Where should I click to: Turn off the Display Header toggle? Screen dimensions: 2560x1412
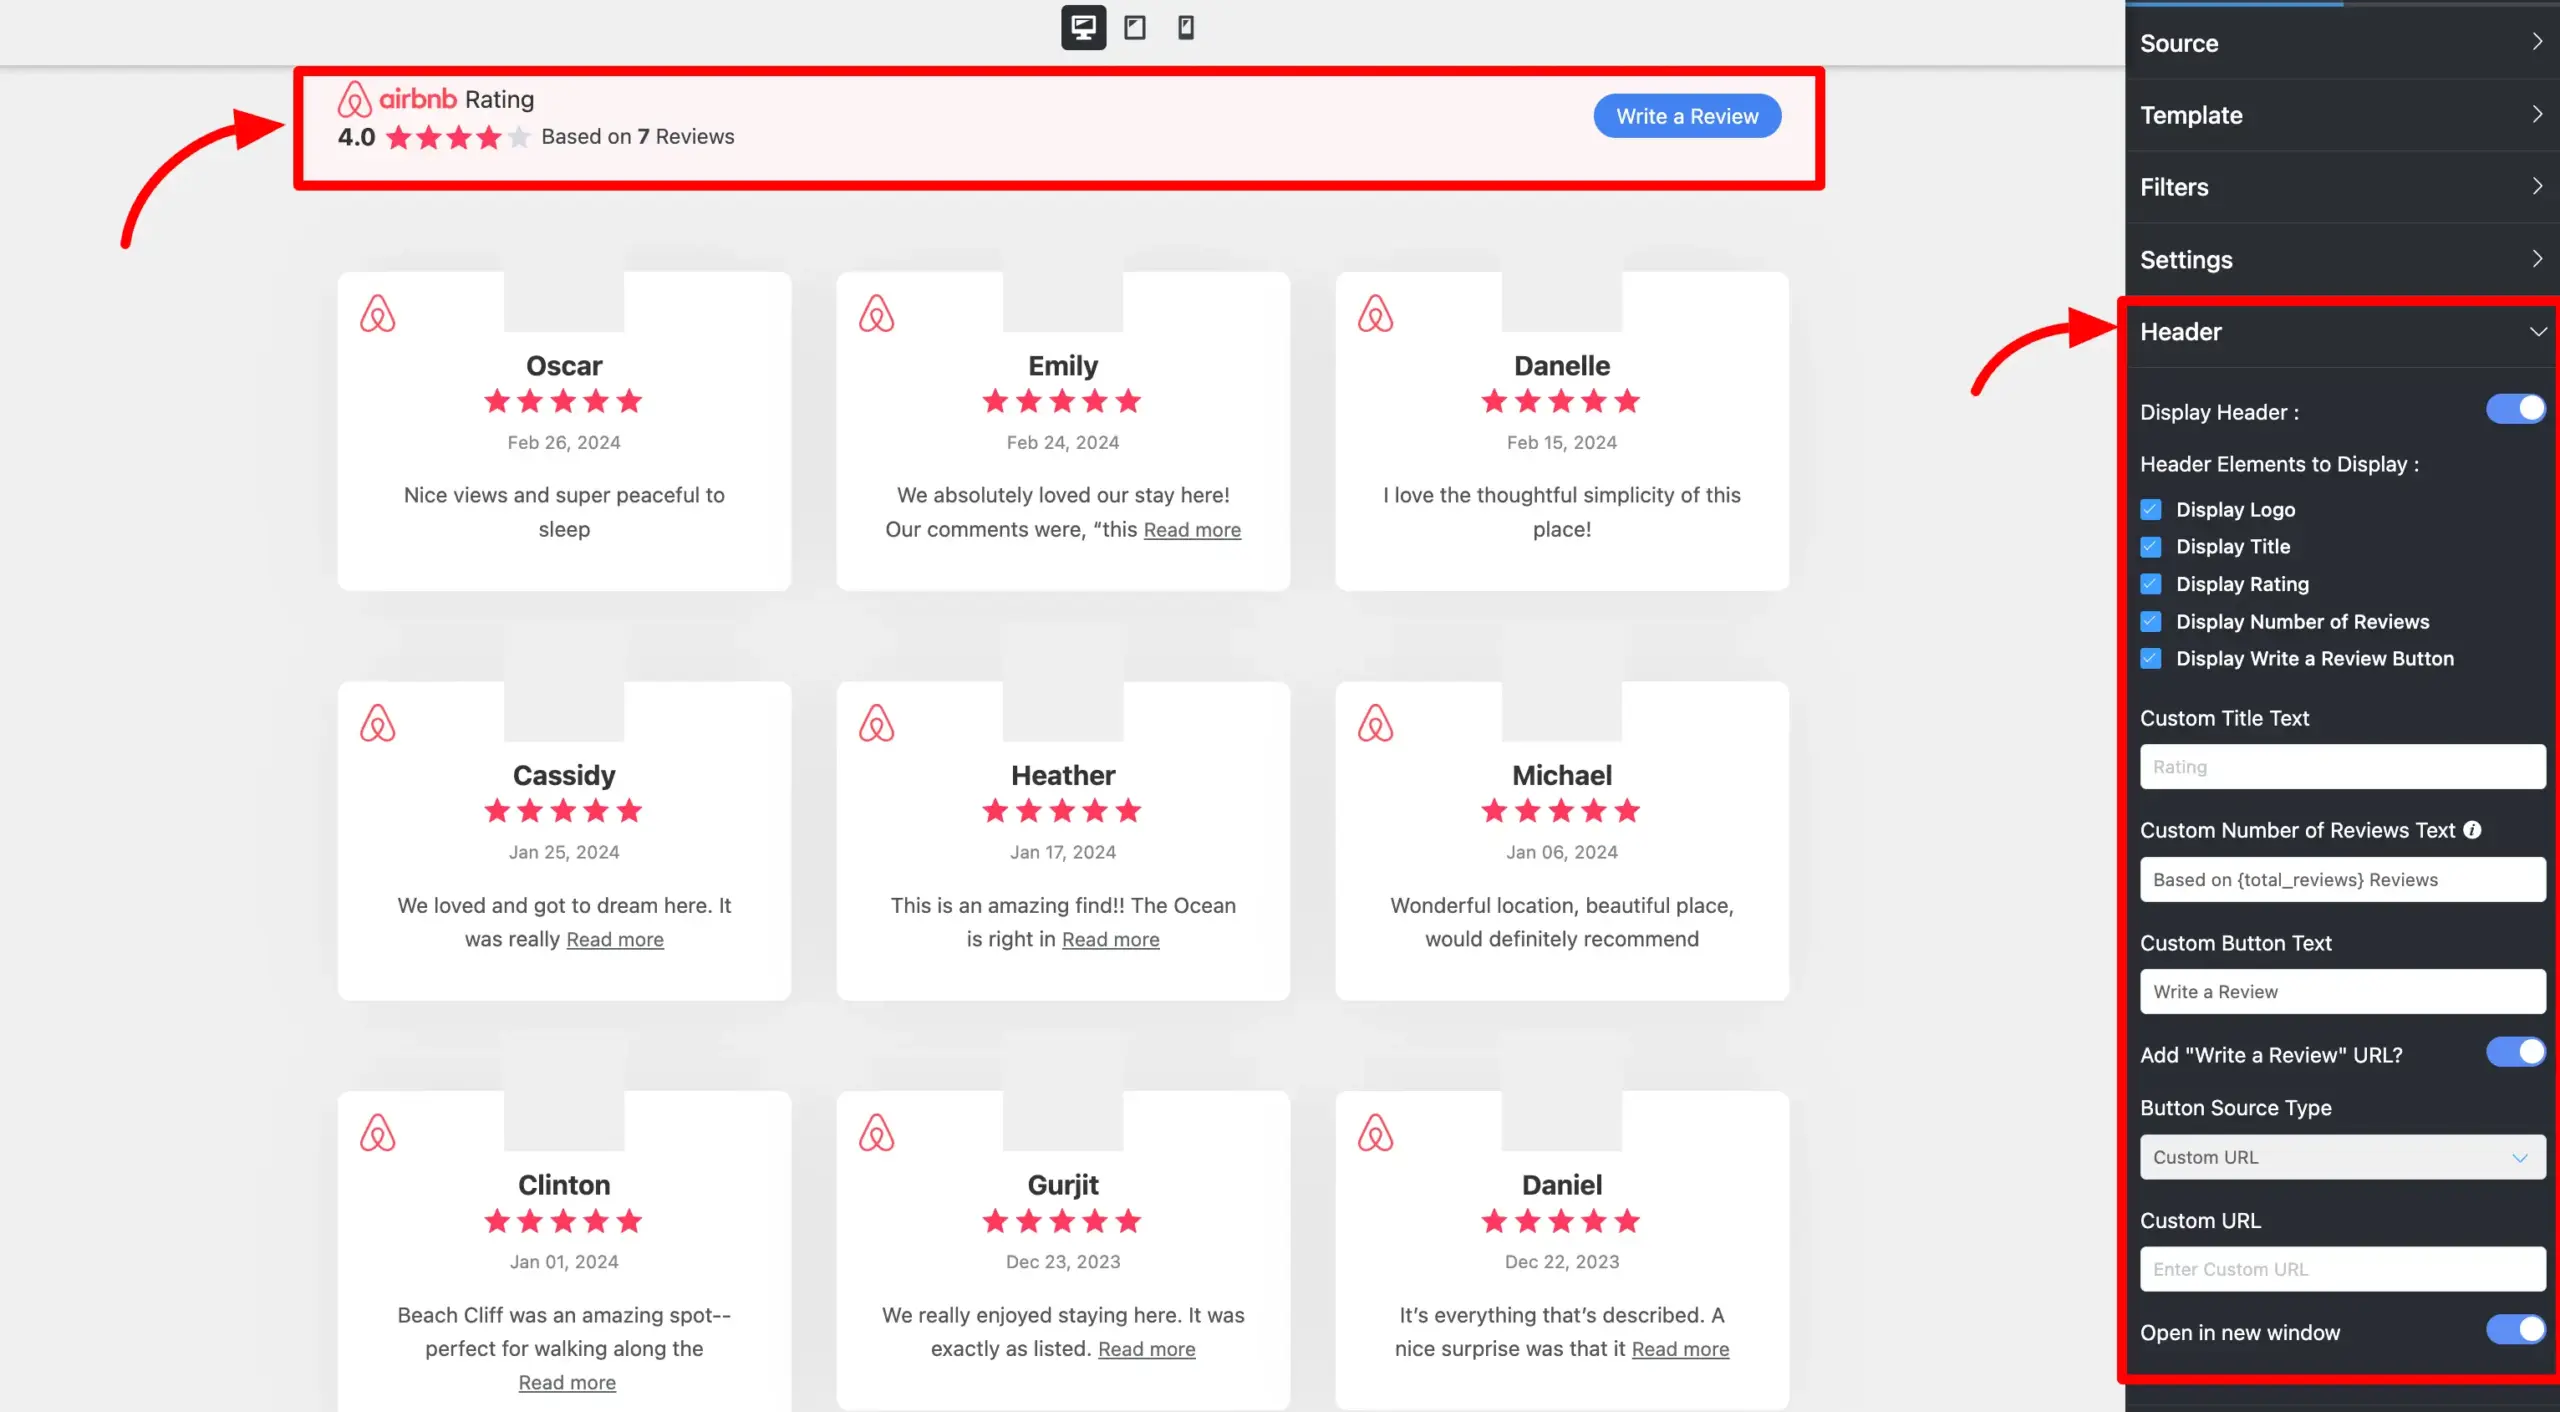pyautogui.click(x=2515, y=409)
